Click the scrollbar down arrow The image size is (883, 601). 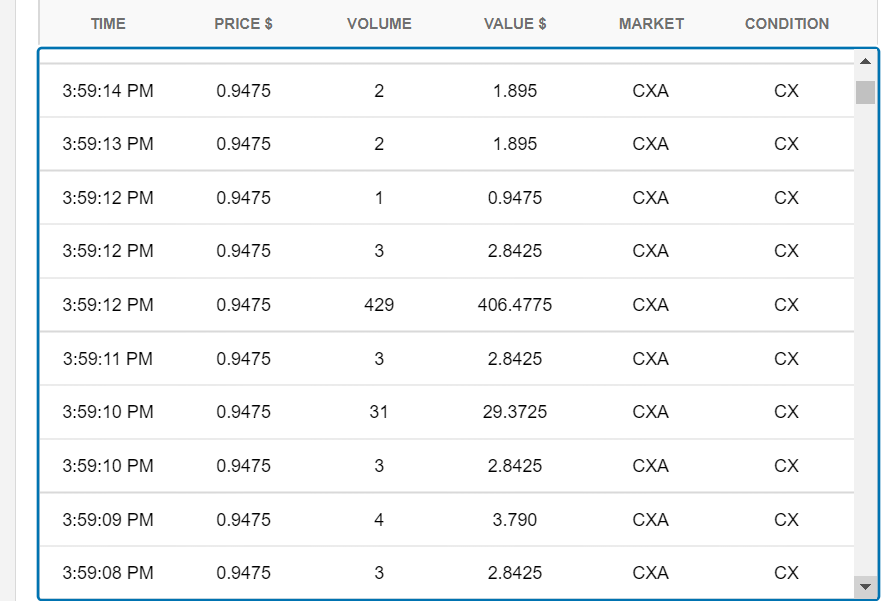click(x=865, y=585)
